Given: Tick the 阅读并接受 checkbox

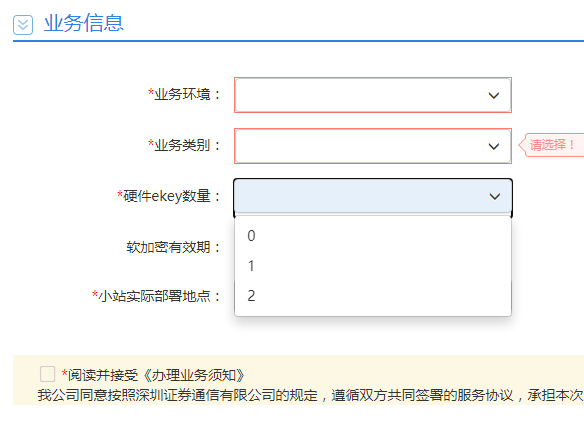Looking at the screenshot, I should click(48, 374).
